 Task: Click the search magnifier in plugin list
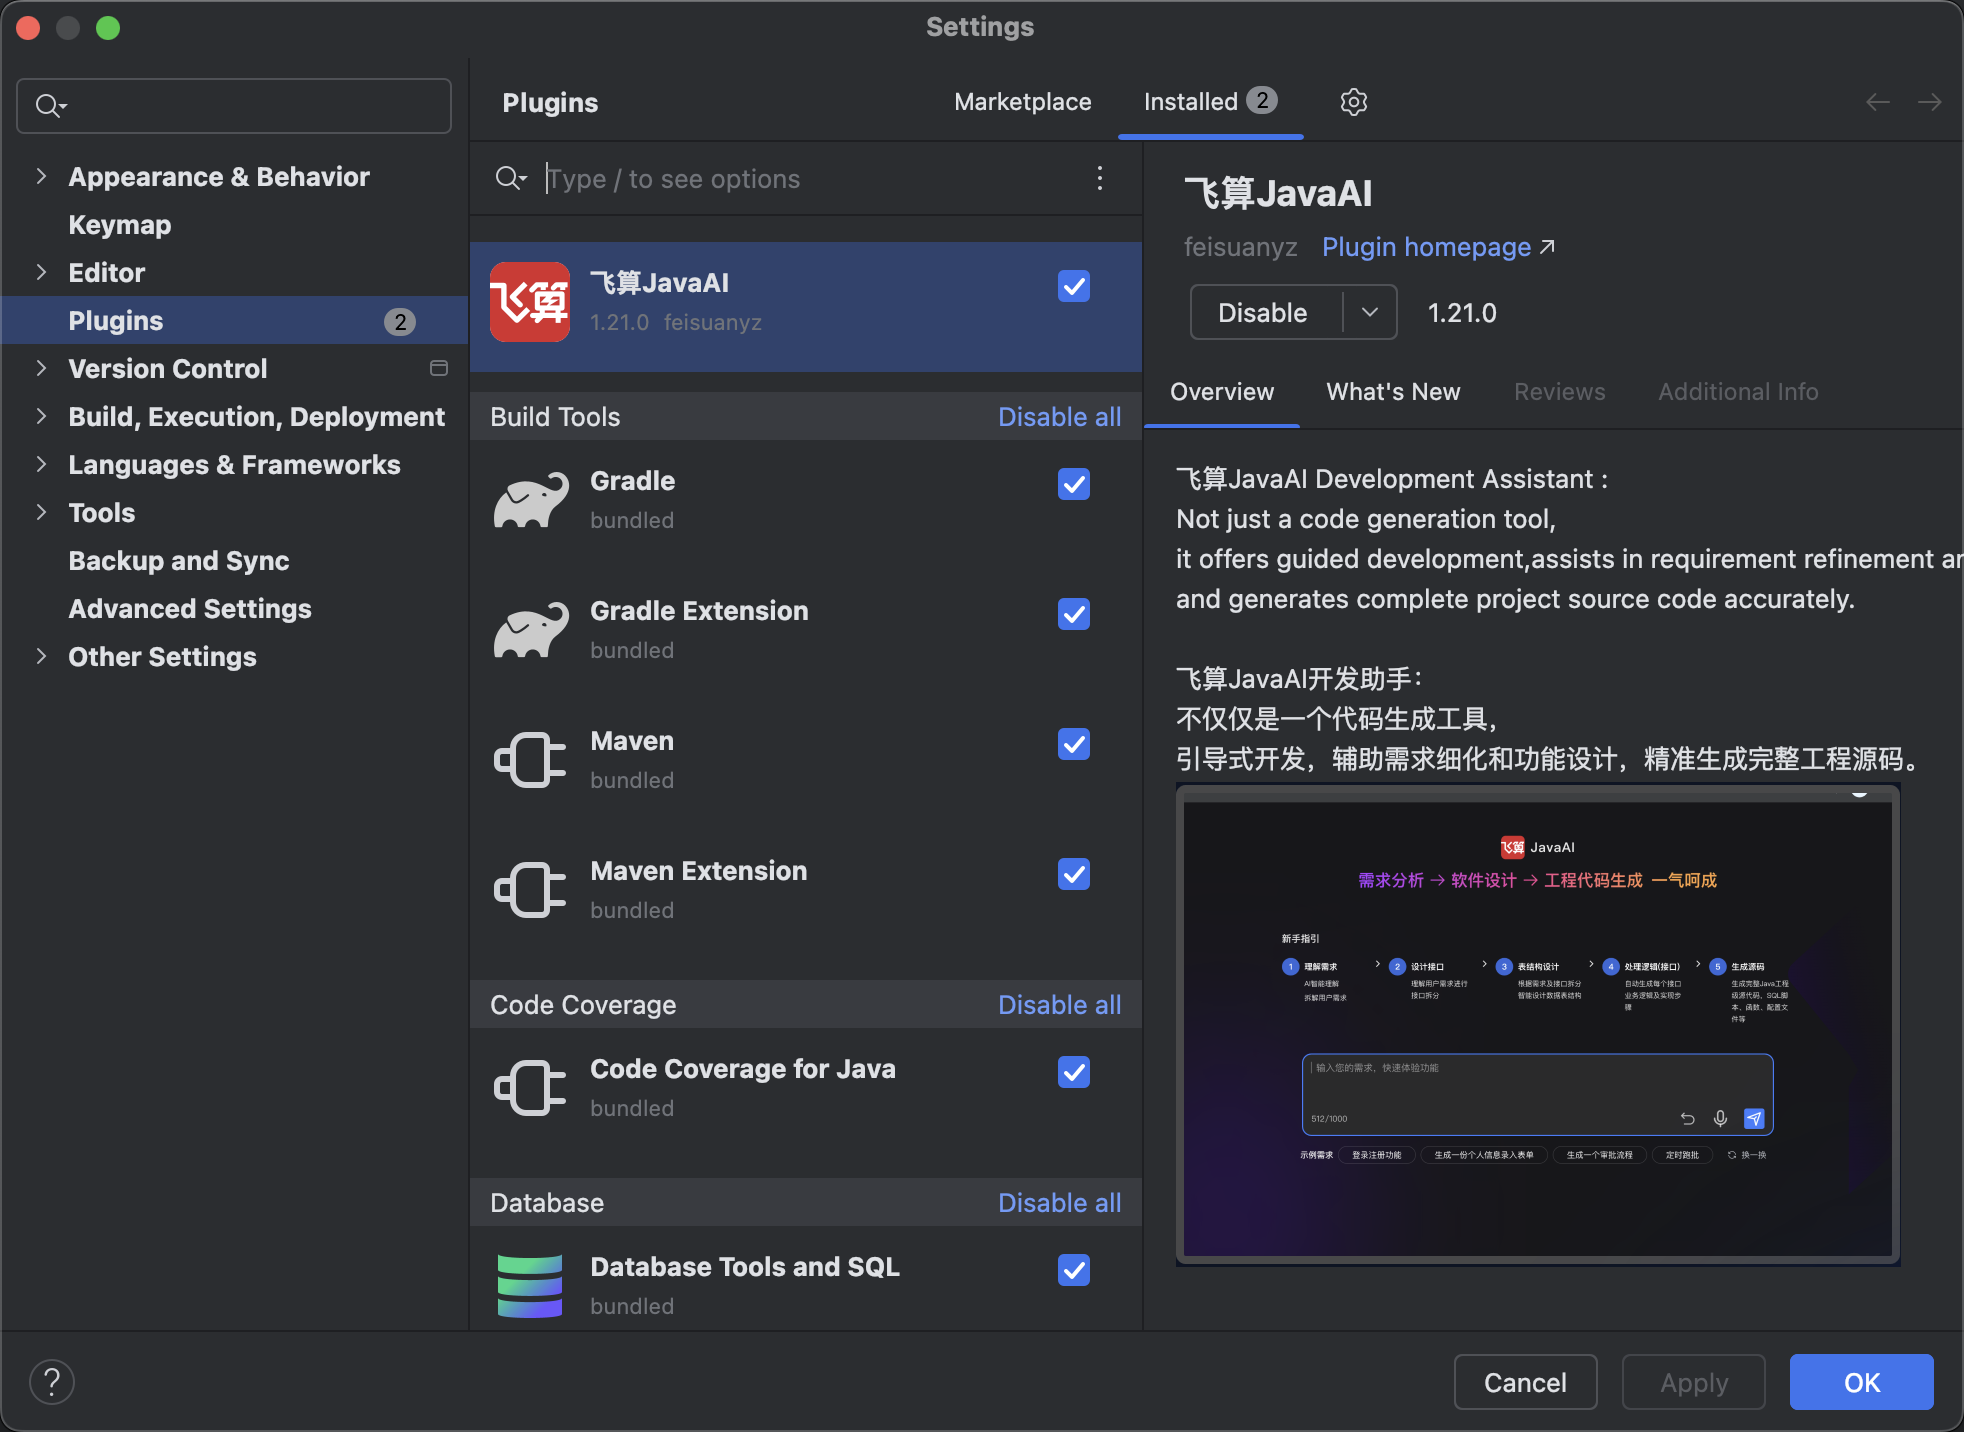point(510,178)
